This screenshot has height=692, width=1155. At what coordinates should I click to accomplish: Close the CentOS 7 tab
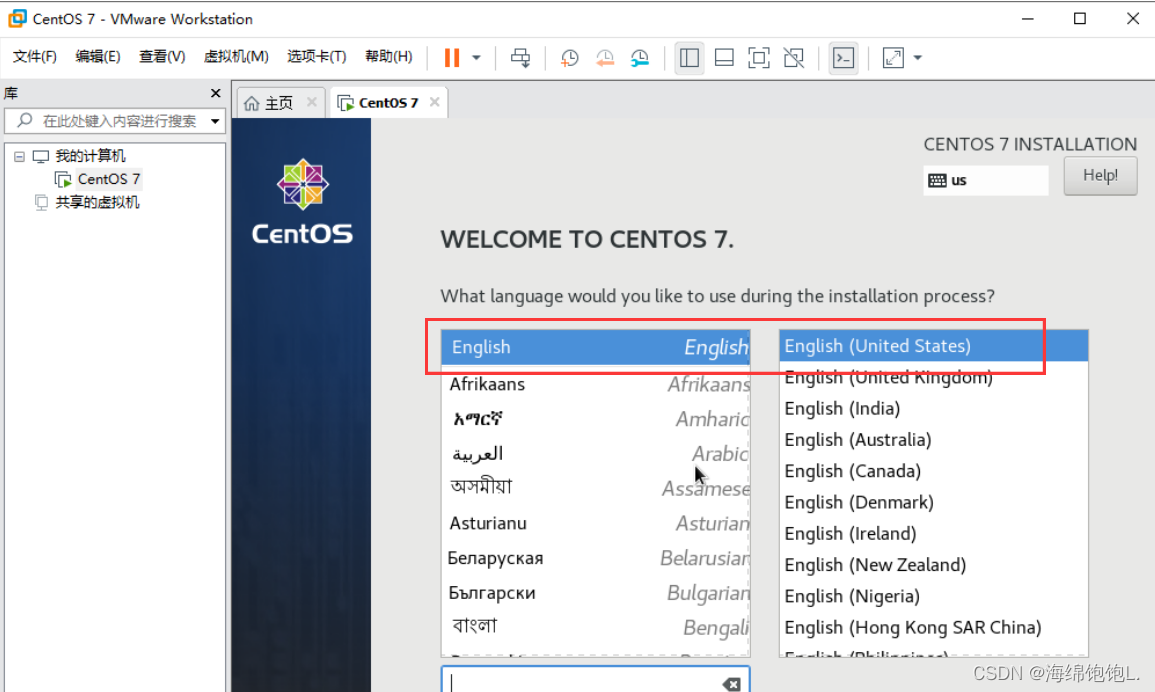(435, 102)
